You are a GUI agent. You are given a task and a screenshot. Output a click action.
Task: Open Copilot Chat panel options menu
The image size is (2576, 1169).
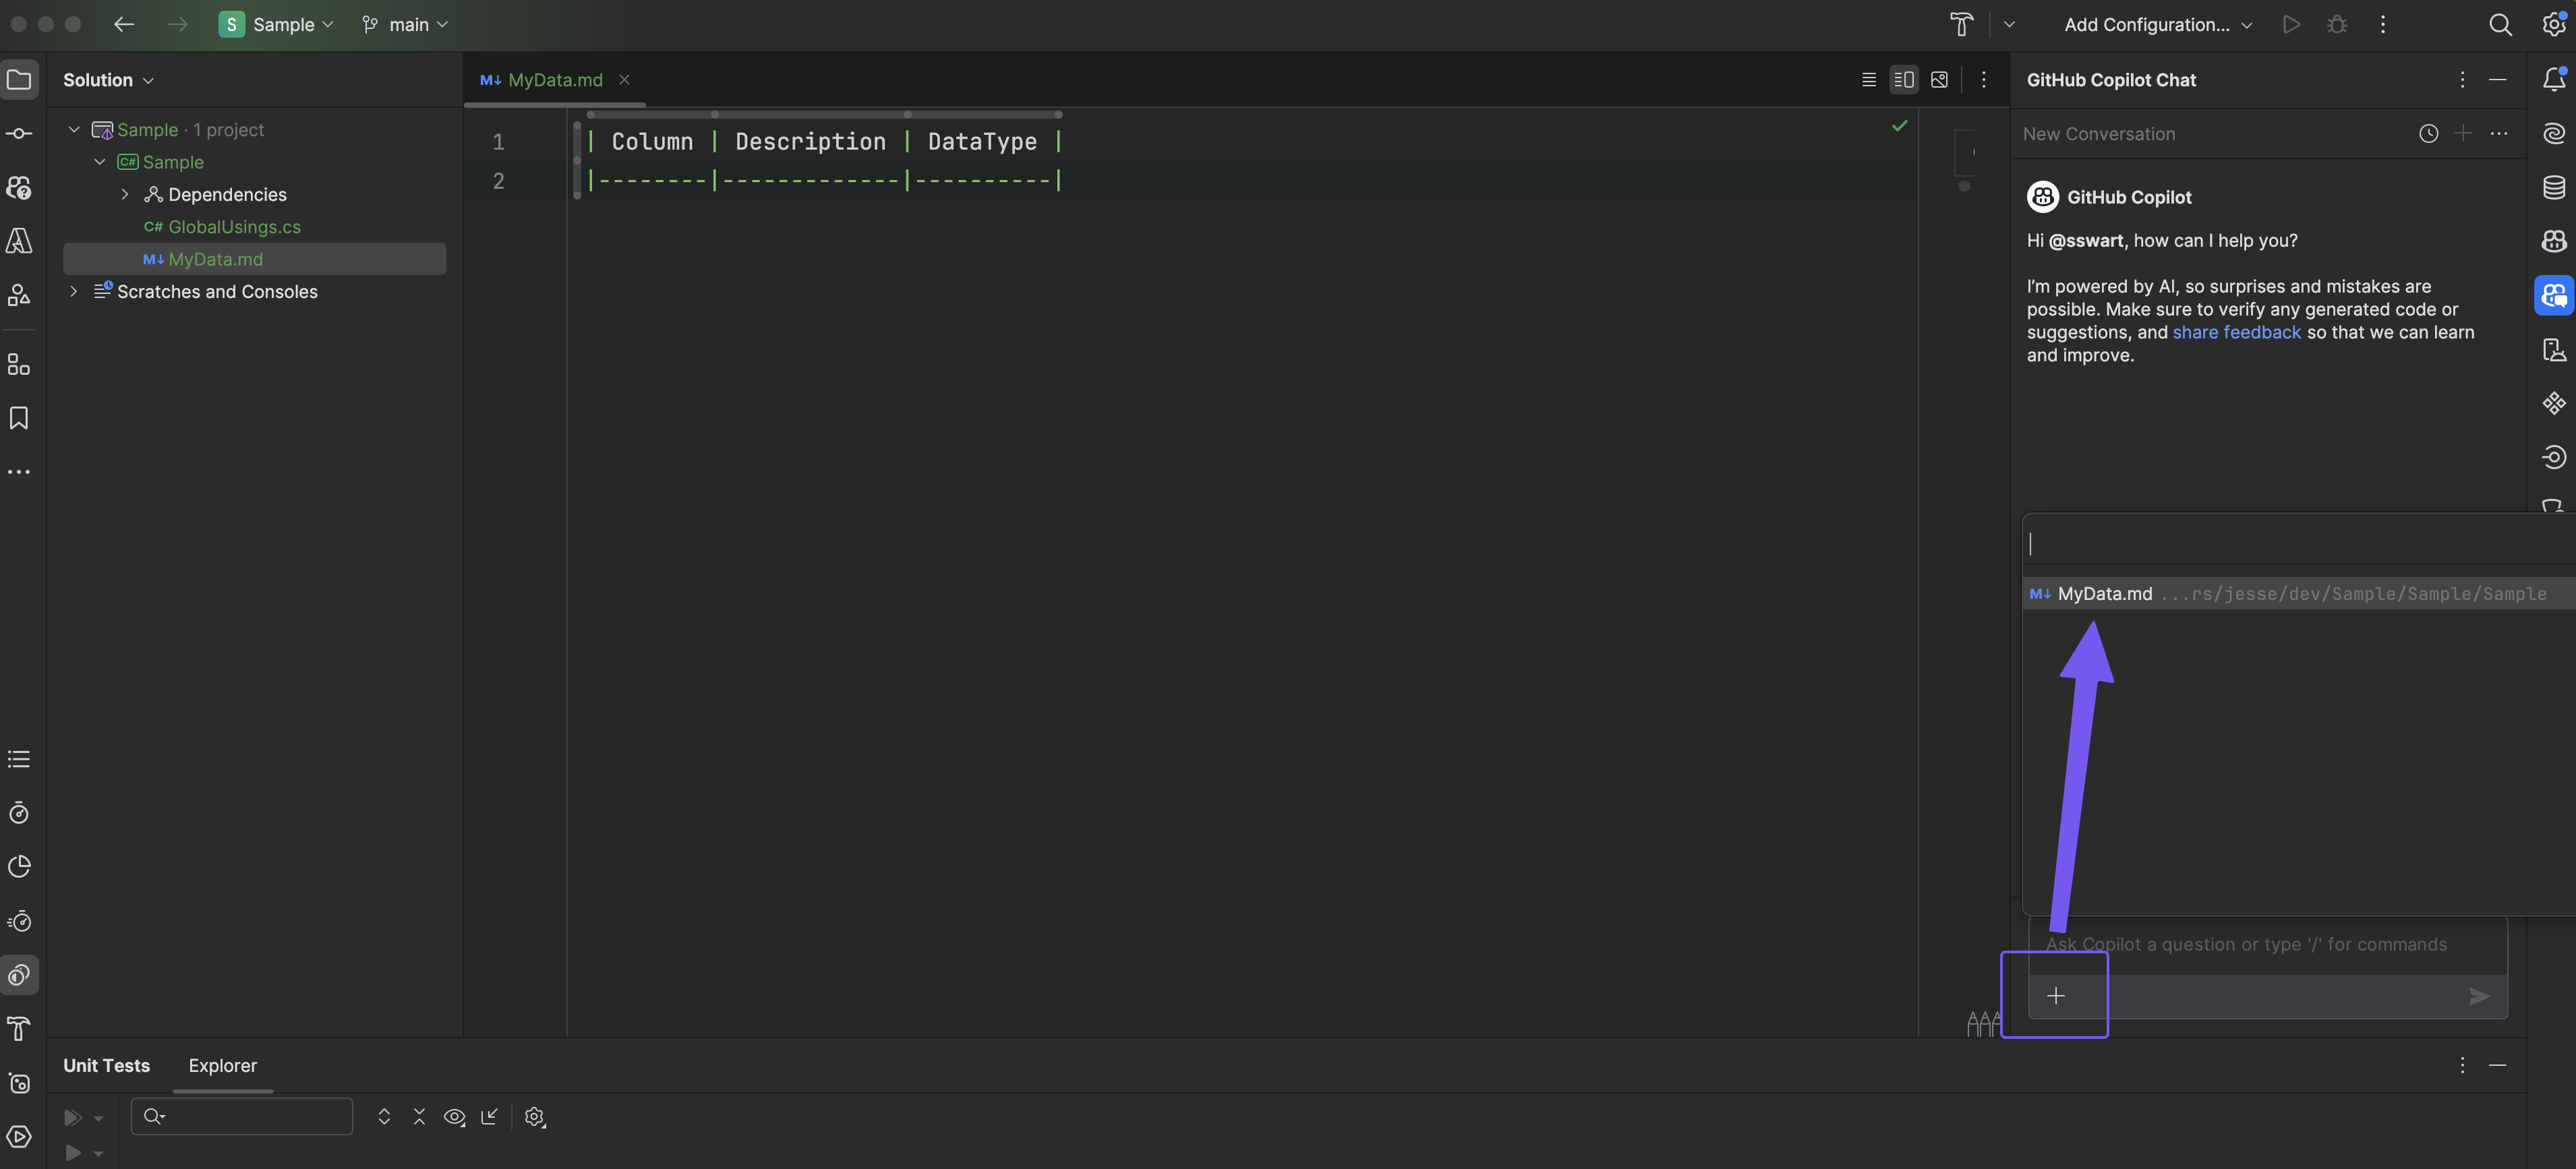tap(2462, 80)
